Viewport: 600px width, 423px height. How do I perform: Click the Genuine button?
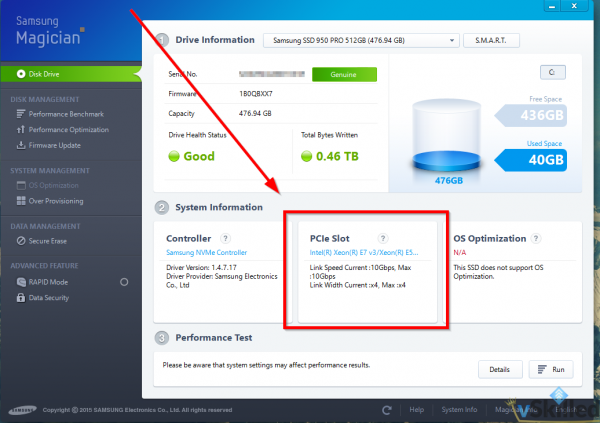pyautogui.click(x=344, y=75)
